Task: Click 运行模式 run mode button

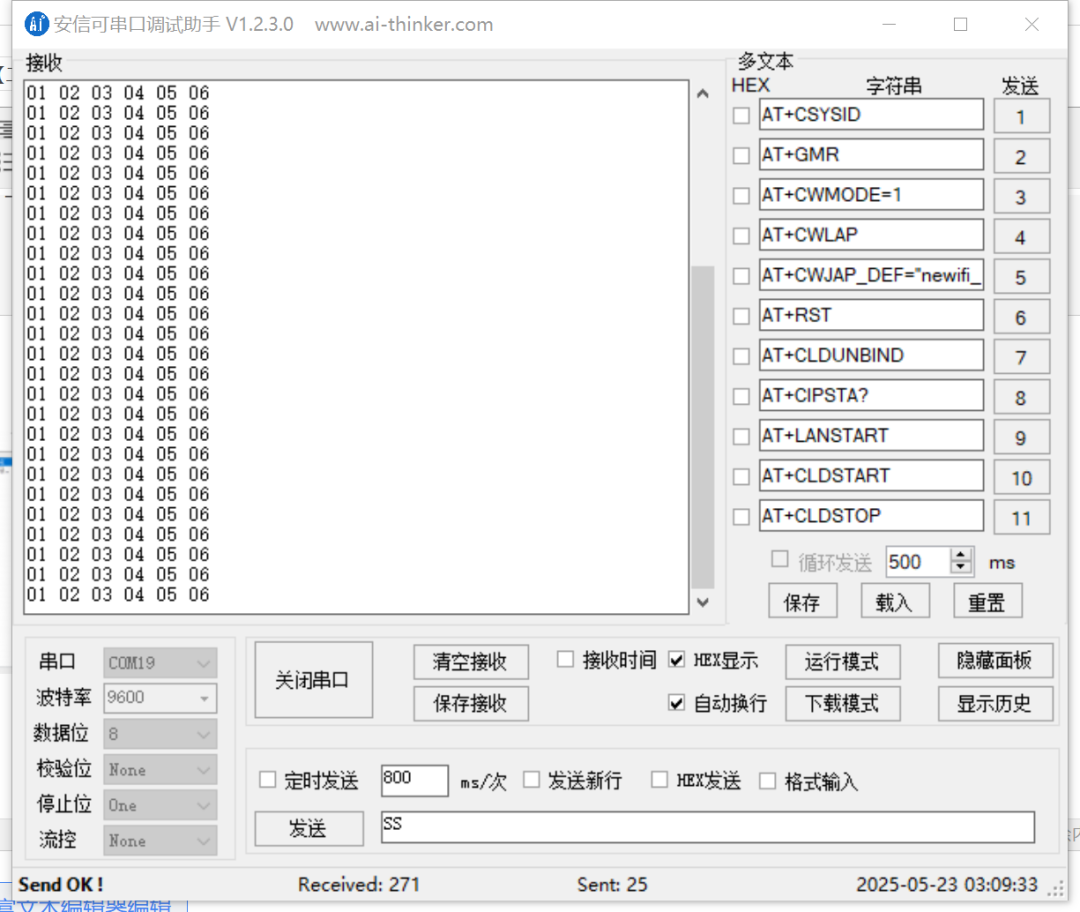Action: (842, 661)
